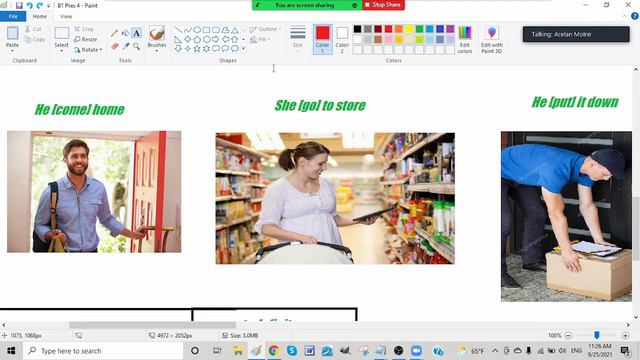Select Color 2 background box
This screenshot has height=360, width=640.
pos(342,39)
